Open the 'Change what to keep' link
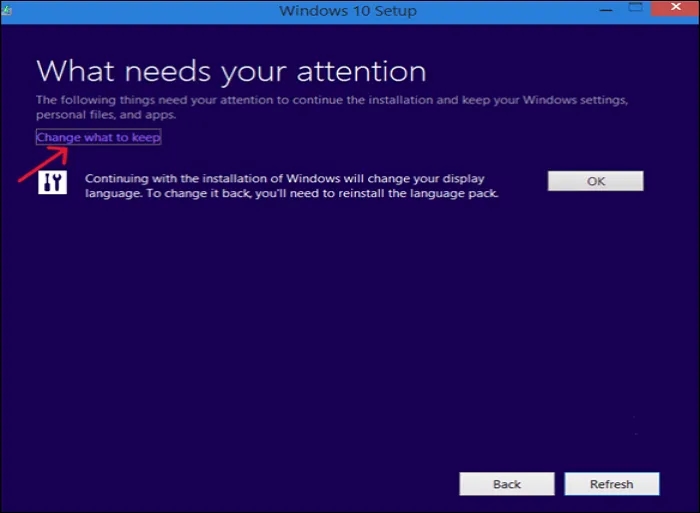This screenshot has height=513, width=700. 98,137
